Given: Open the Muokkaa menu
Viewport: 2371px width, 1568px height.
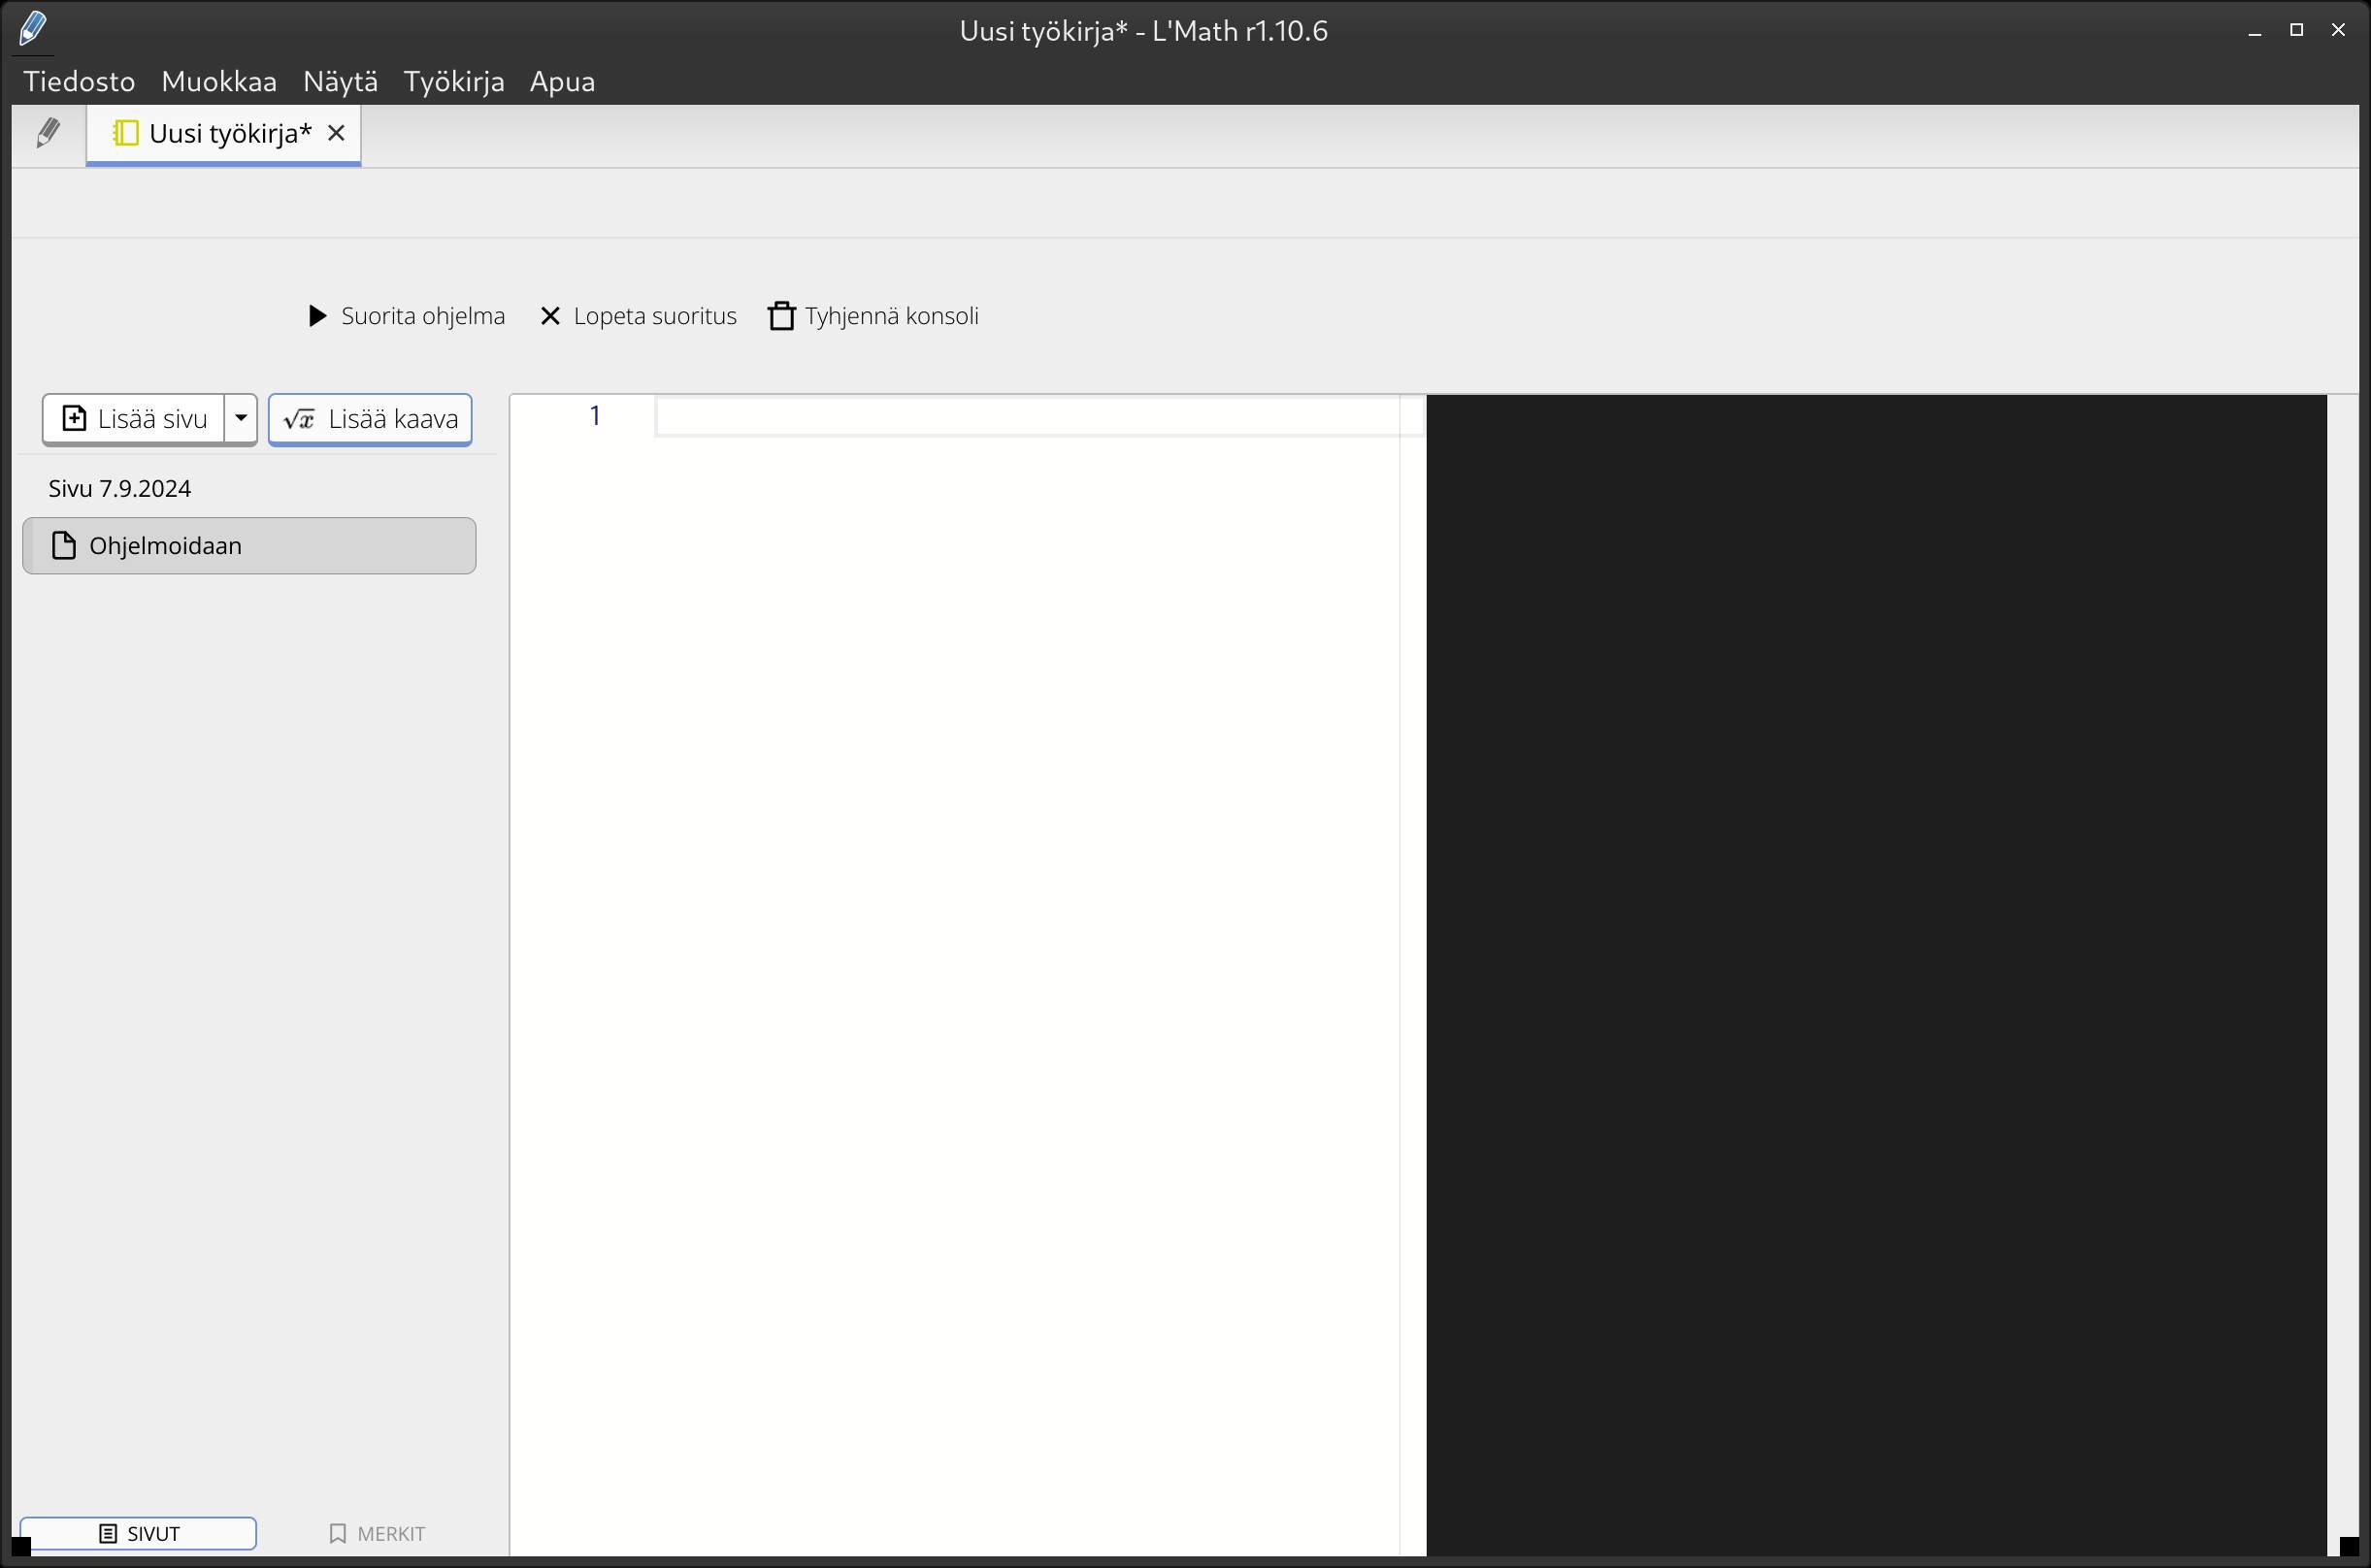Looking at the screenshot, I should point(219,81).
